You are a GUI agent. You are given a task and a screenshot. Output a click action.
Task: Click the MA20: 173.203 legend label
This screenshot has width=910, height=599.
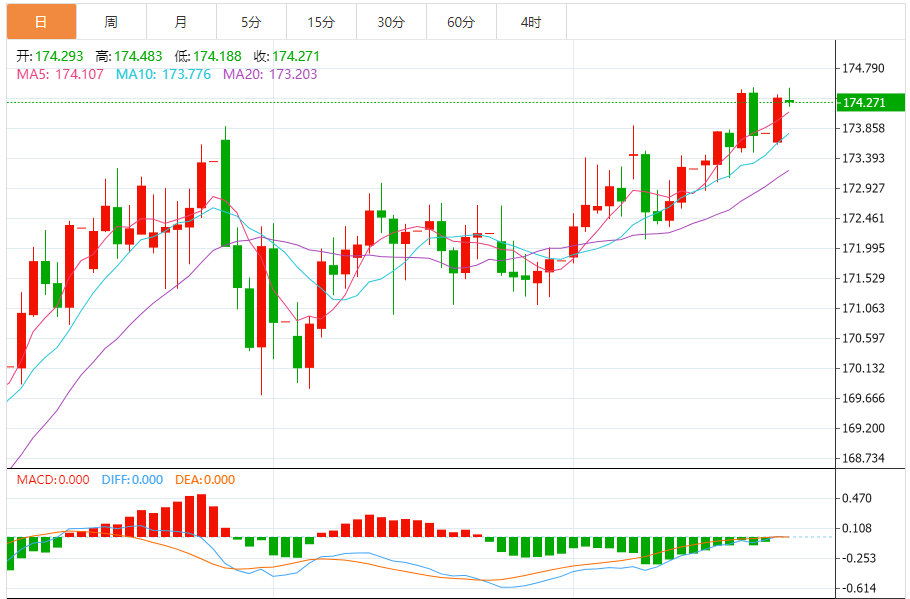(270, 74)
